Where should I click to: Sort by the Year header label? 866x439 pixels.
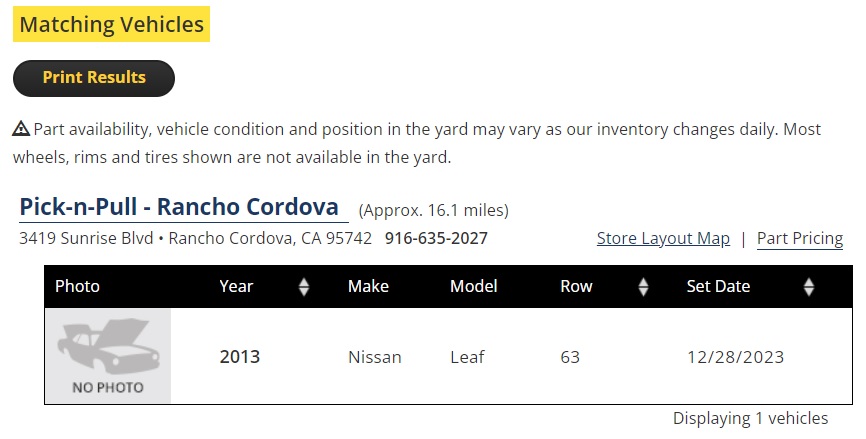click(236, 287)
